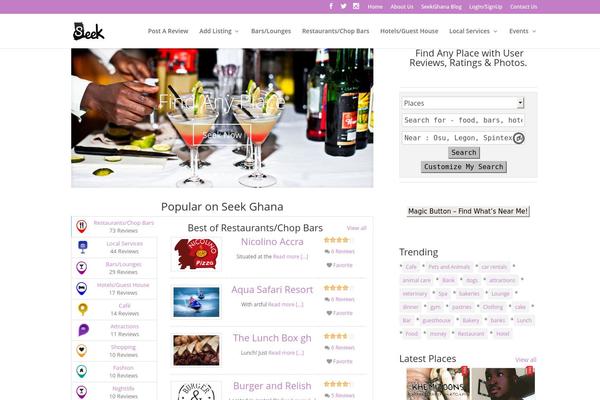Screen dimensions: 600x400
Task: Open The Lunch Box gh title
Action: coord(272,338)
